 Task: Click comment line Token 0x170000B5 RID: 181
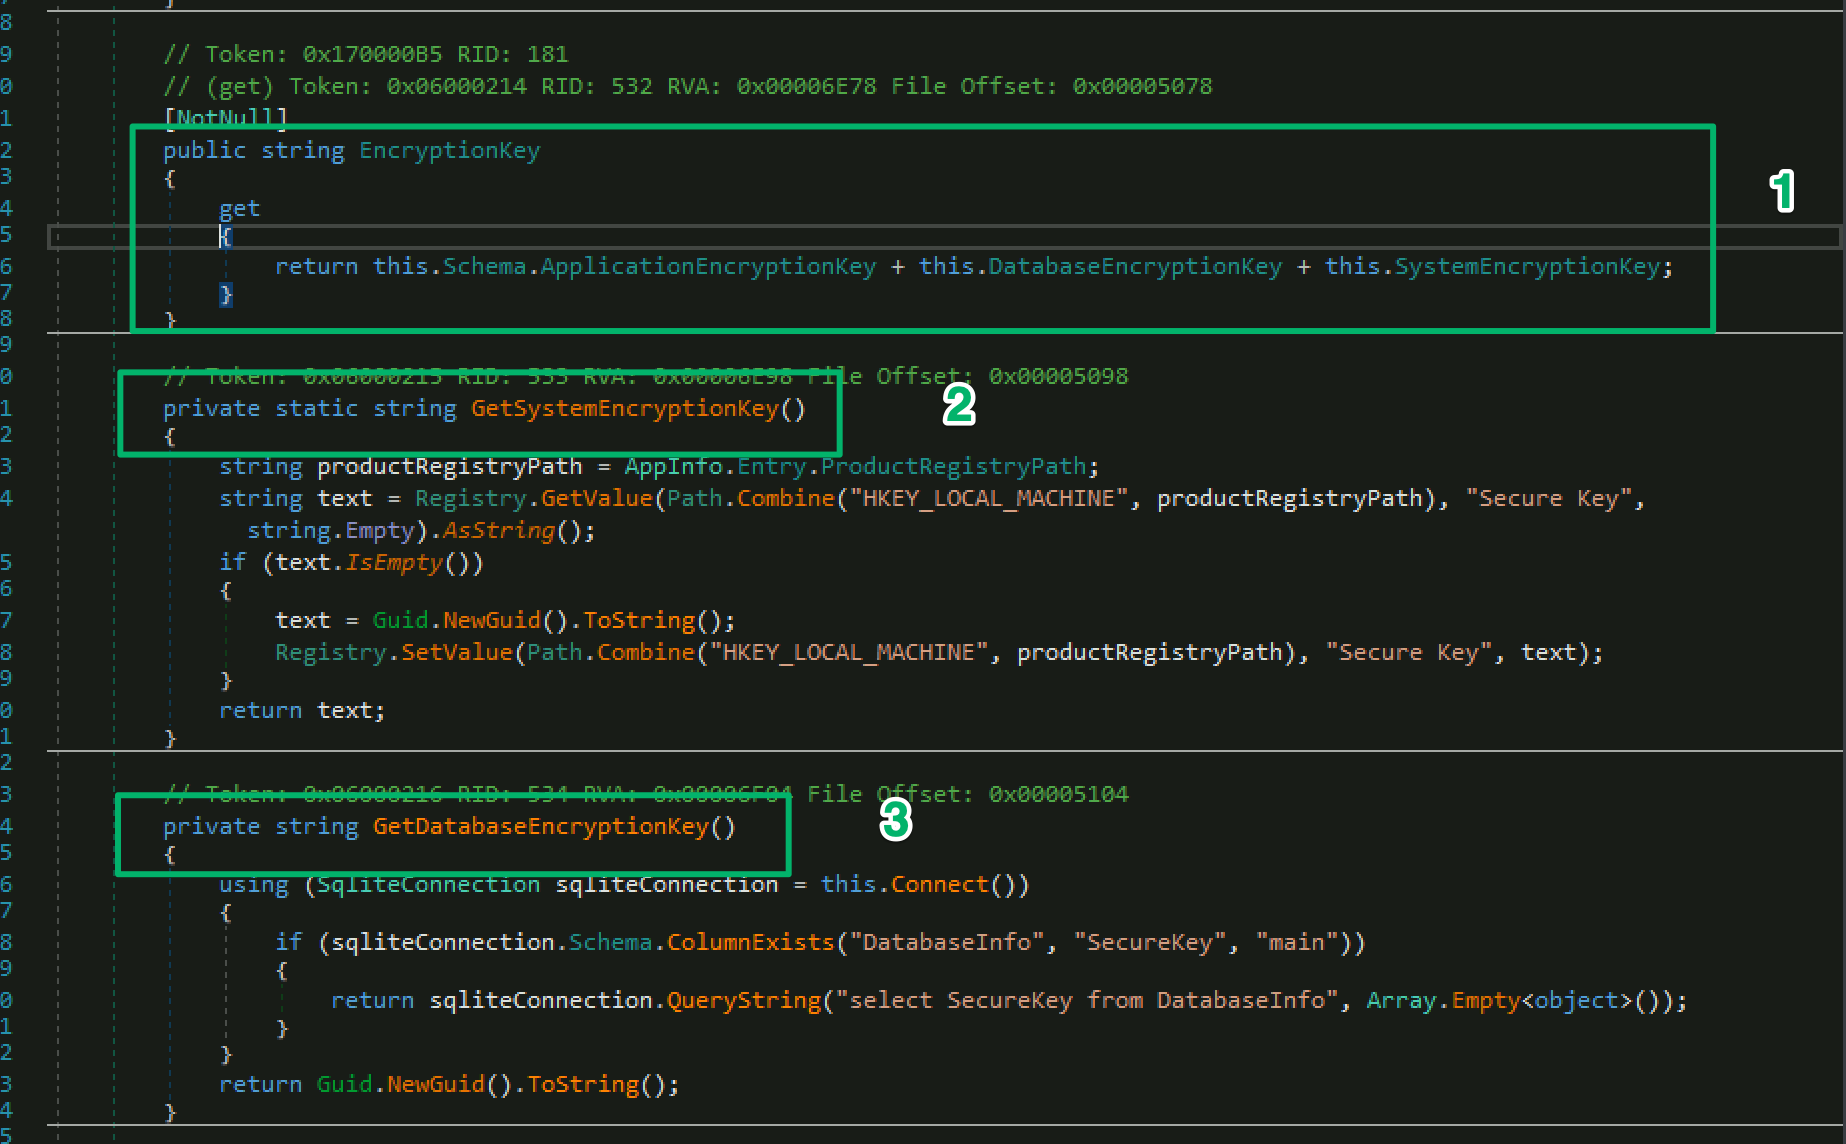pyautogui.click(x=366, y=55)
